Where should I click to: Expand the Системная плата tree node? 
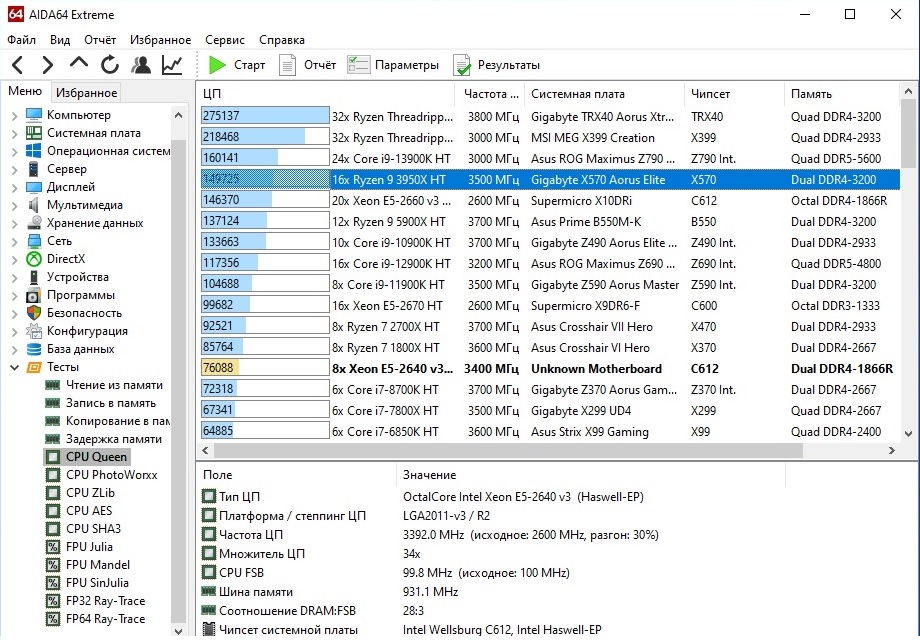click(15, 134)
